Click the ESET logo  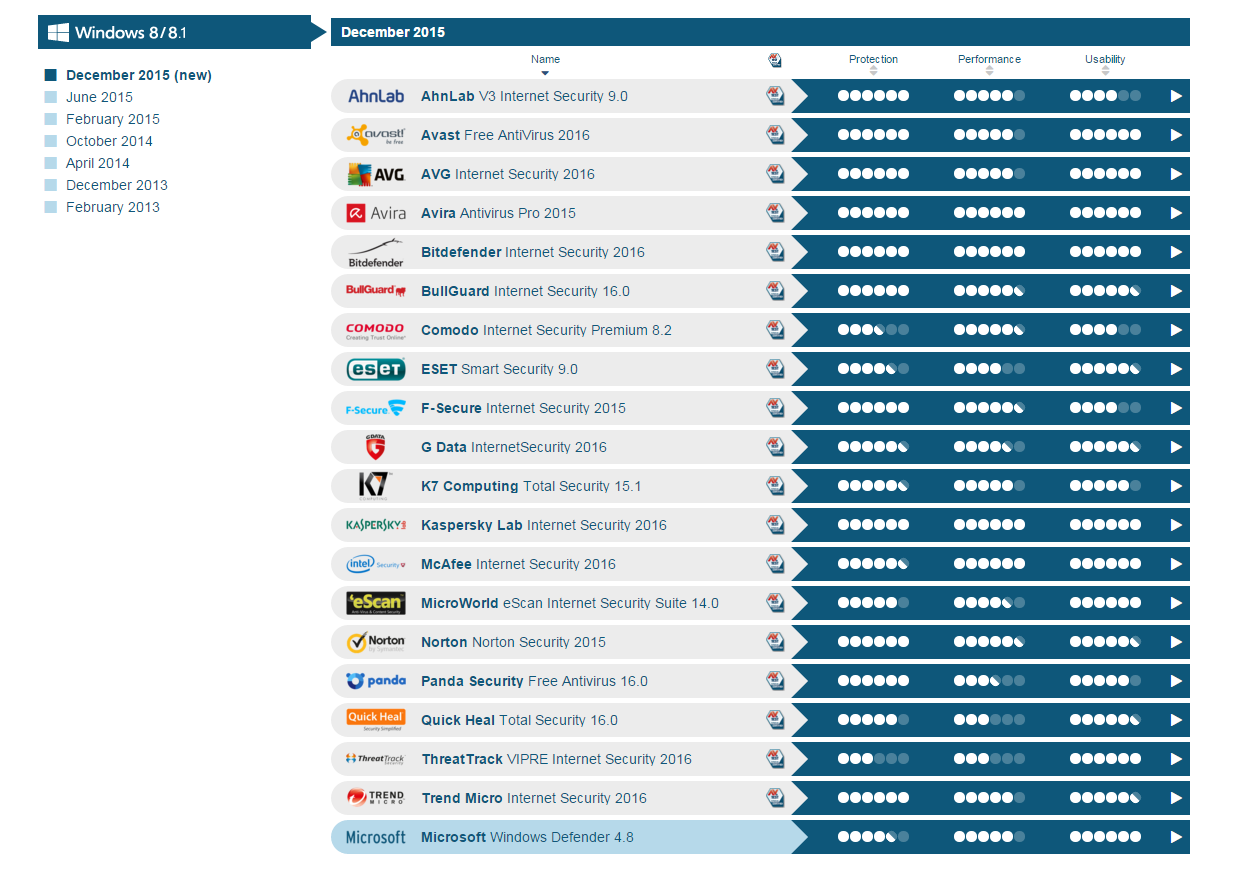pyautogui.click(x=375, y=369)
